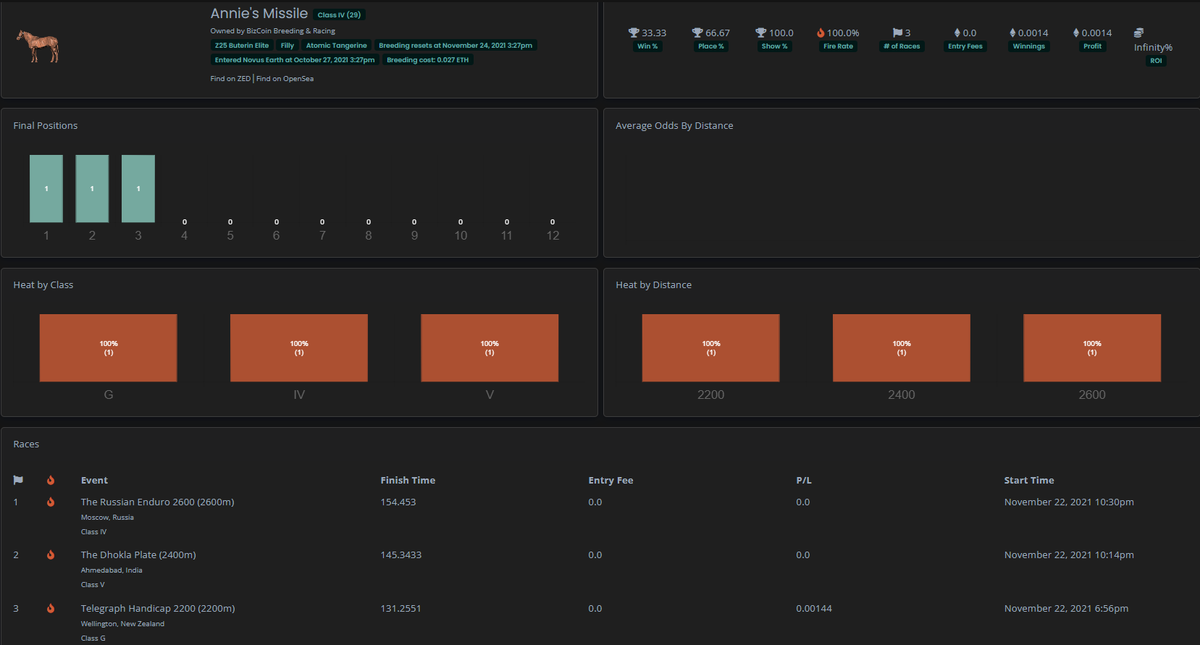Select the 100% heat cell for Class G
This screenshot has width=1200, height=645.
click(x=108, y=347)
